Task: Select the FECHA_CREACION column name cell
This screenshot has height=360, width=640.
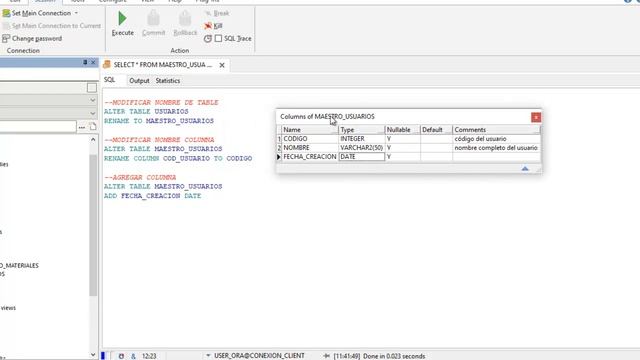Action: pos(310,157)
